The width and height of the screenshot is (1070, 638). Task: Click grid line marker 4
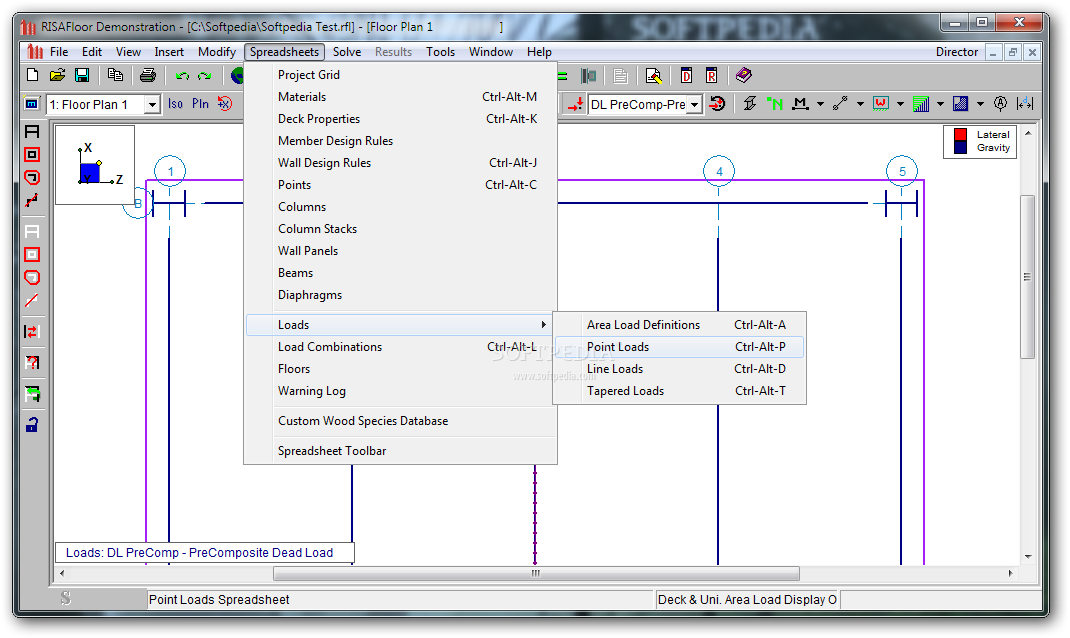click(x=719, y=171)
